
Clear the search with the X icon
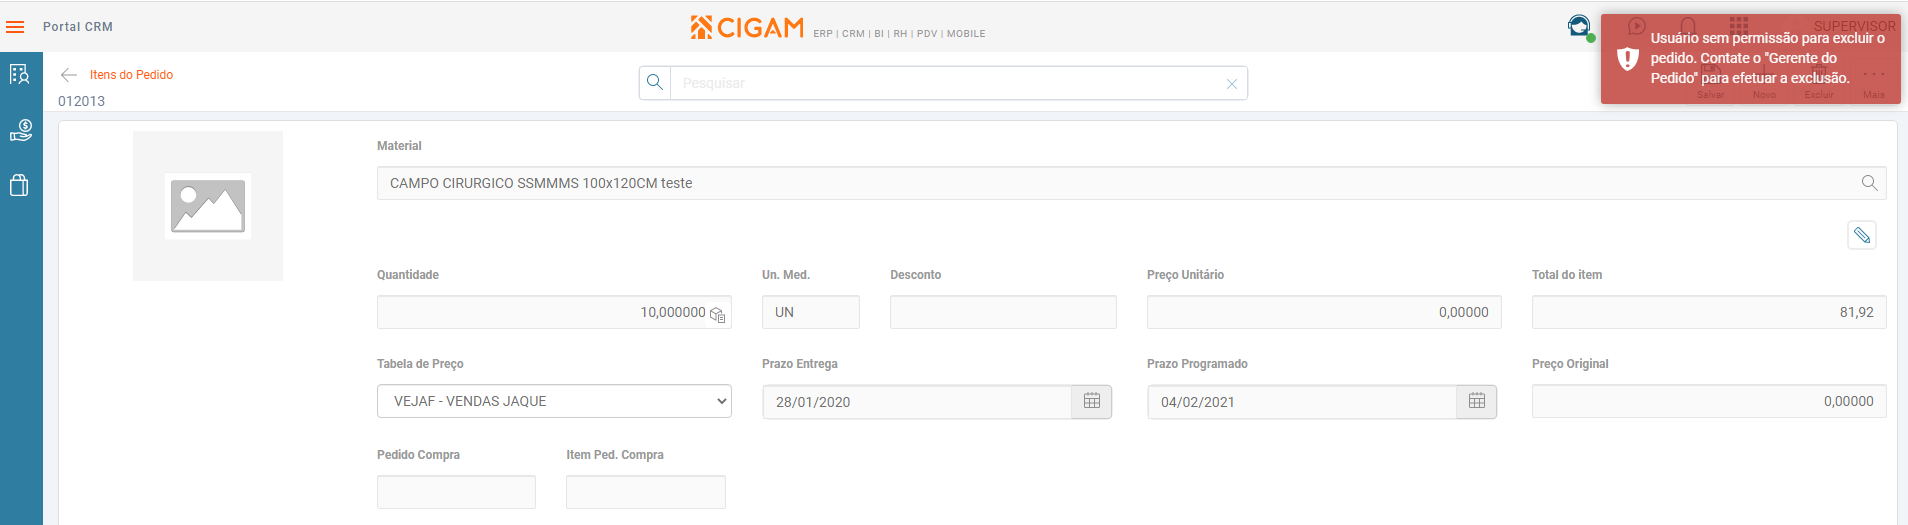coord(1232,84)
